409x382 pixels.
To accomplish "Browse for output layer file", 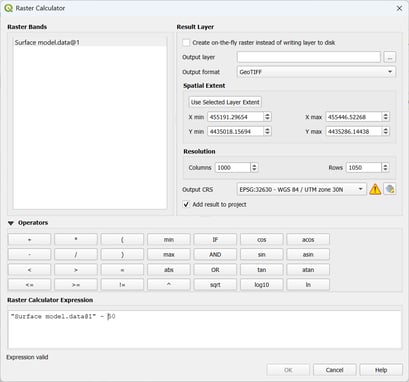I will (390, 57).
